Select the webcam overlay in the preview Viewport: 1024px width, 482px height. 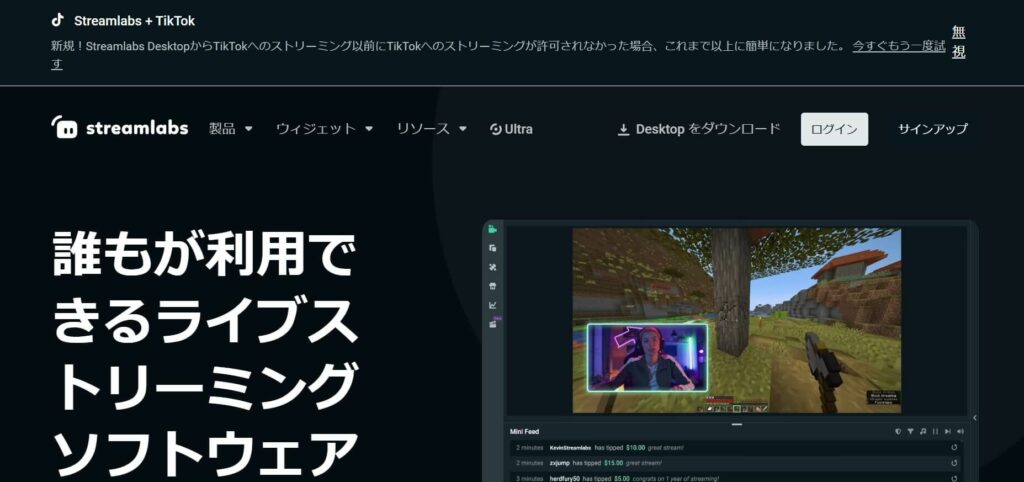pyautogui.click(x=647, y=357)
